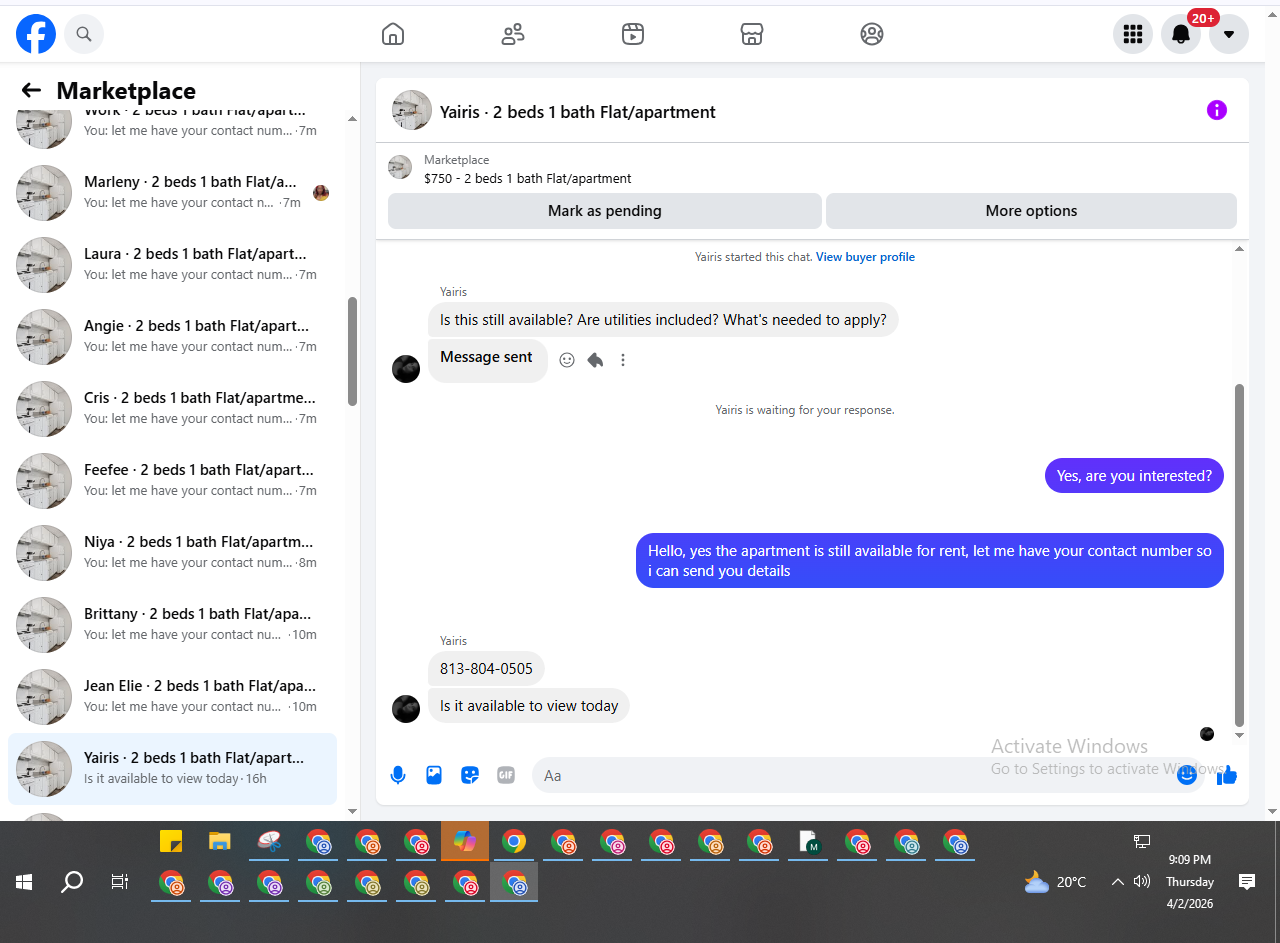Image resolution: width=1280 pixels, height=943 pixels.
Task: Open File Explorer from the taskbar
Action: point(220,841)
